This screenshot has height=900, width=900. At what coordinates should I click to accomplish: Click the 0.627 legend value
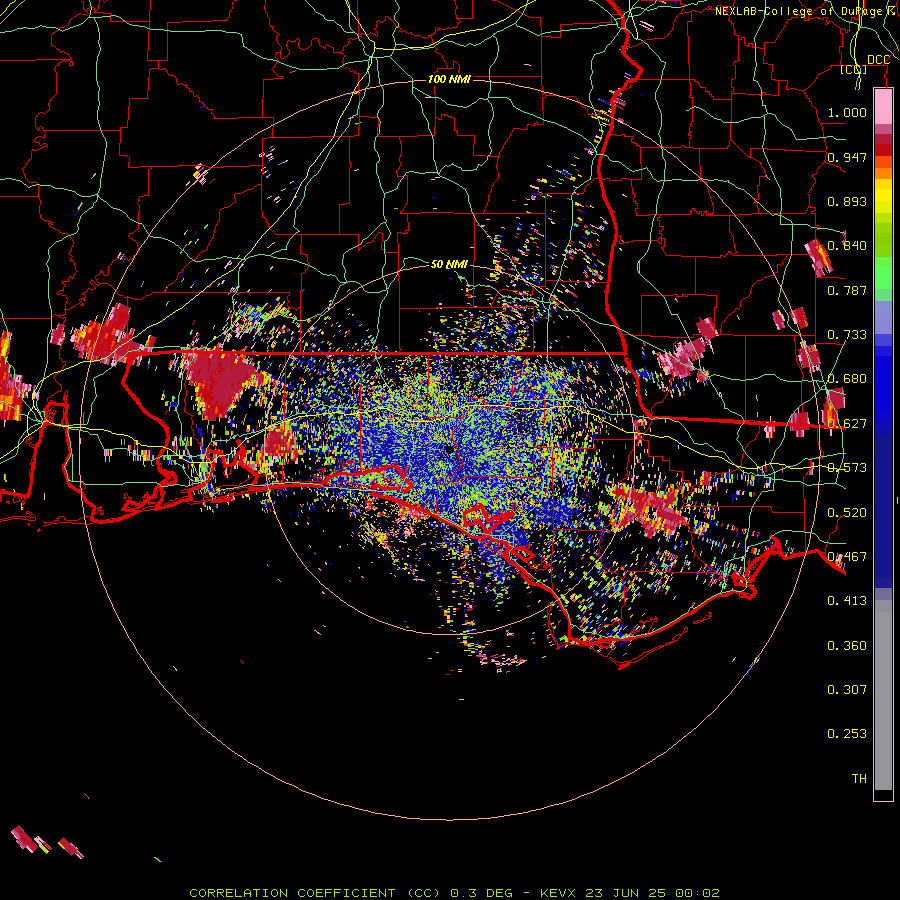pos(847,424)
